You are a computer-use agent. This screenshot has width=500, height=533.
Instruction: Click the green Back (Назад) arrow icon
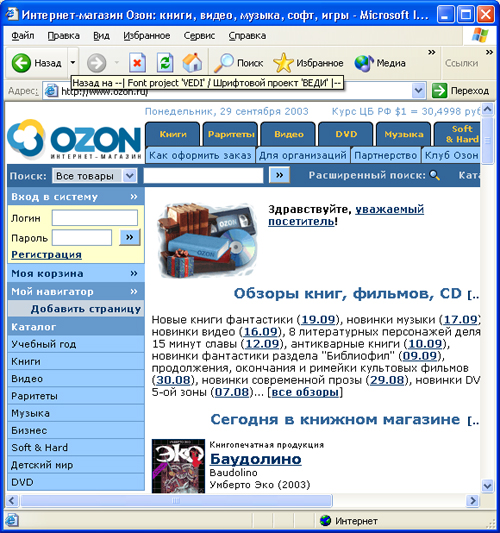21,63
